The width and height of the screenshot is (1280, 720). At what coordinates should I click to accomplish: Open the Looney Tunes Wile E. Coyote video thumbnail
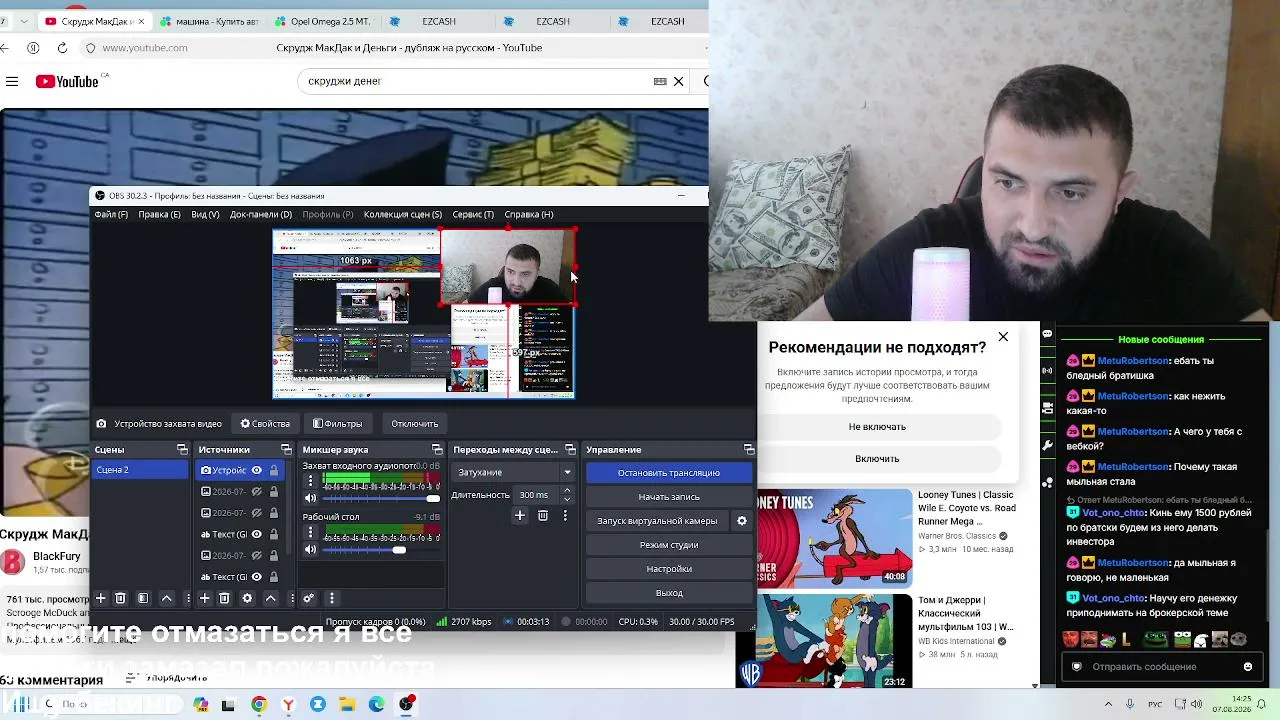pos(834,537)
